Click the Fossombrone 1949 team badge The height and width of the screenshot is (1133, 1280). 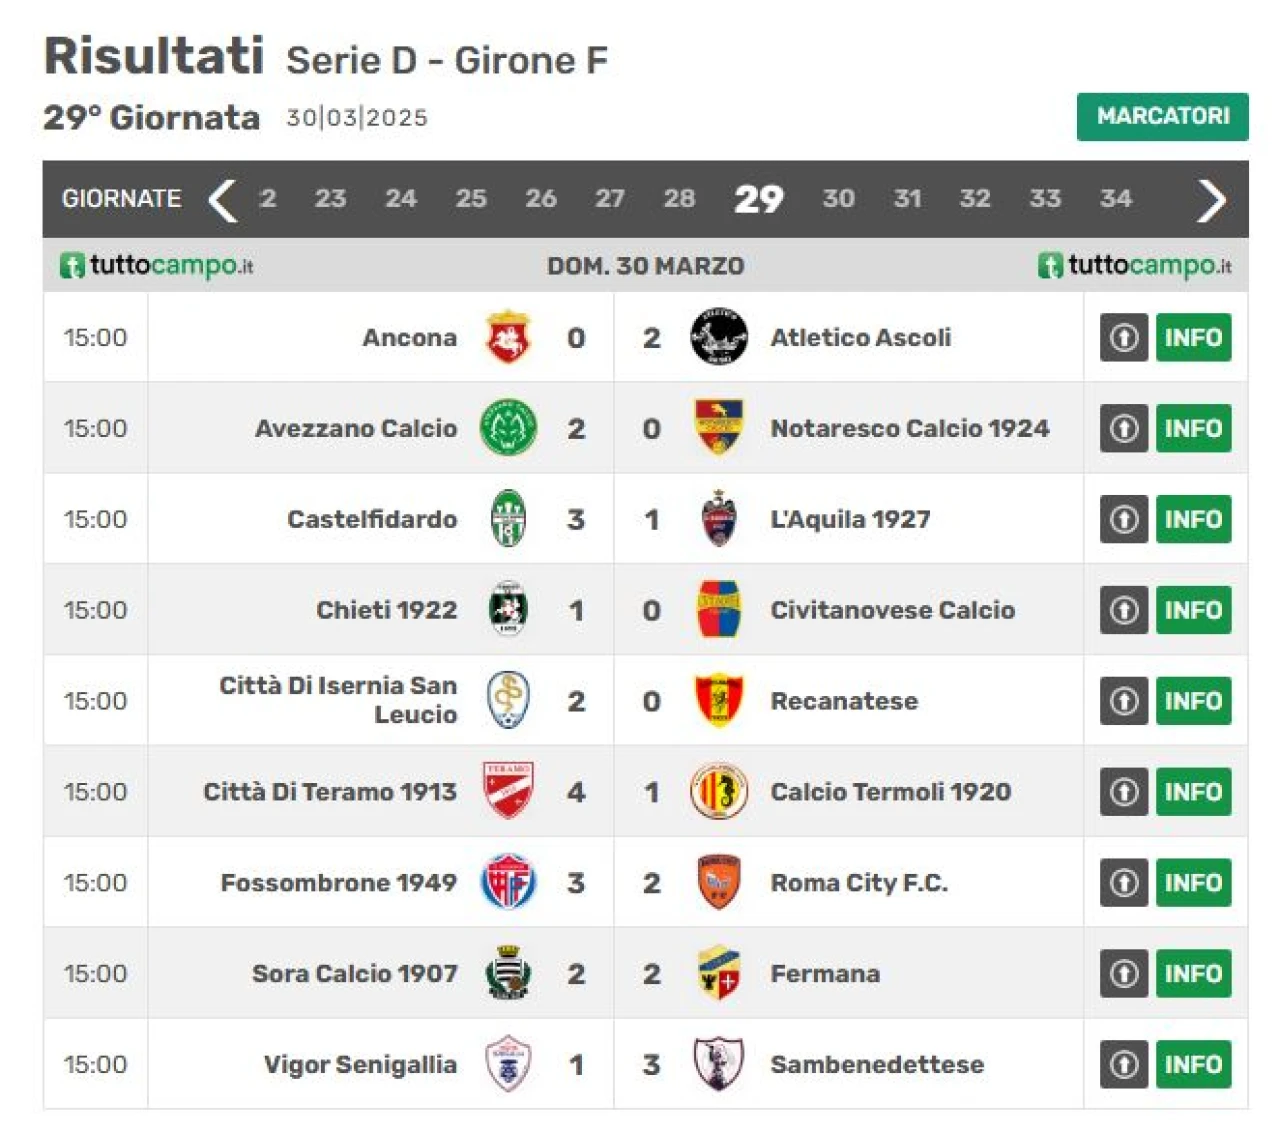pyautogui.click(x=508, y=882)
